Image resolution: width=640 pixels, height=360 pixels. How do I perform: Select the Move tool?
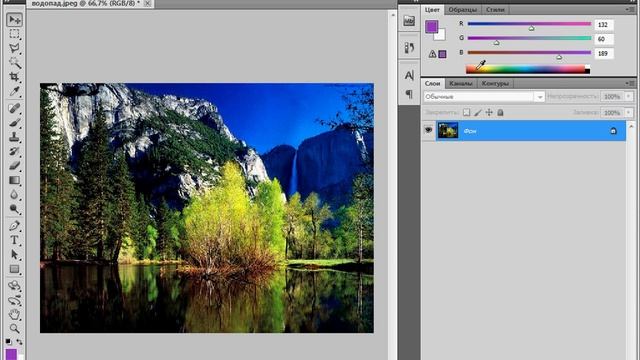tap(14, 20)
